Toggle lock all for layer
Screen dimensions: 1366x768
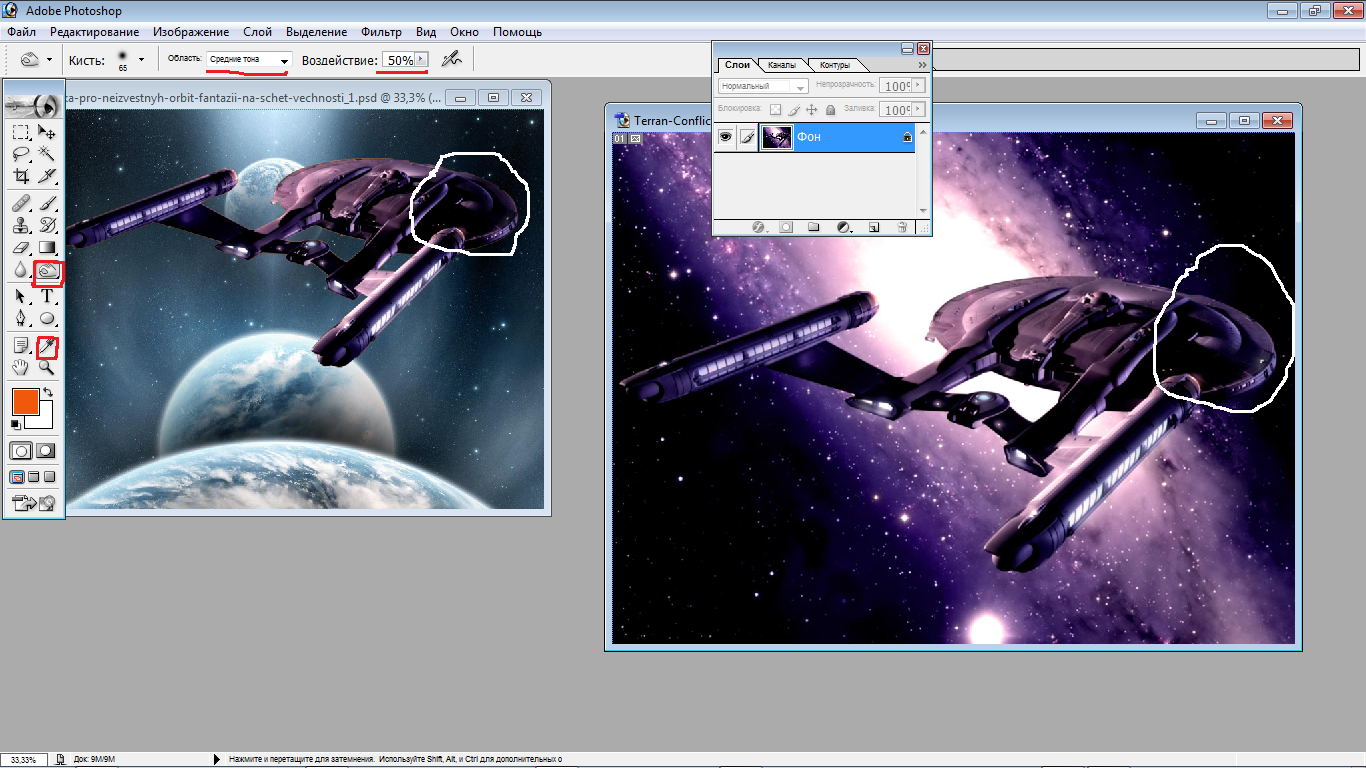coord(830,110)
